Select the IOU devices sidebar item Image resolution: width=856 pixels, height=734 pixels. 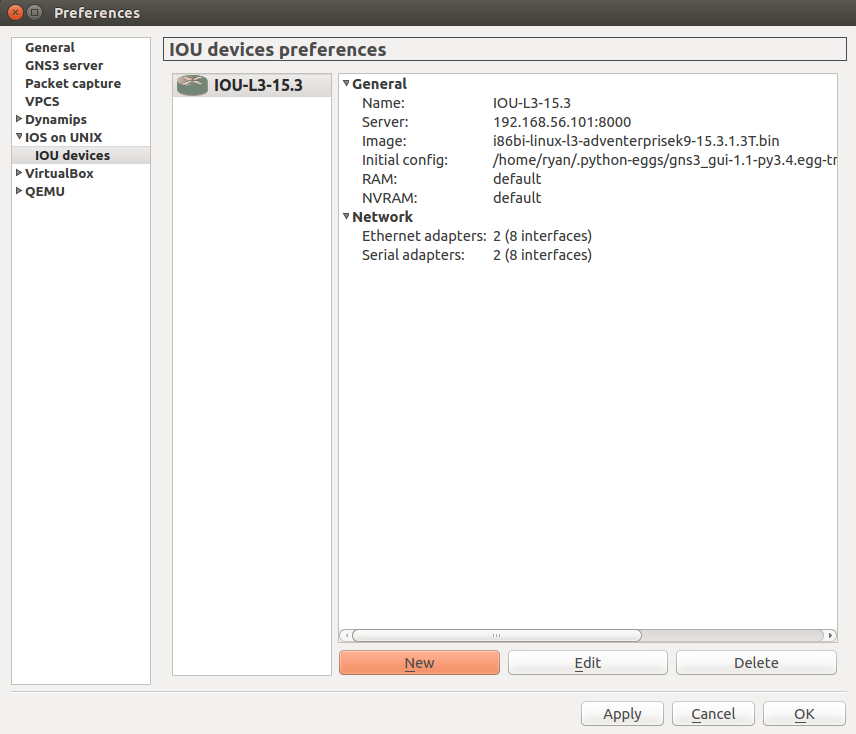click(x=73, y=156)
